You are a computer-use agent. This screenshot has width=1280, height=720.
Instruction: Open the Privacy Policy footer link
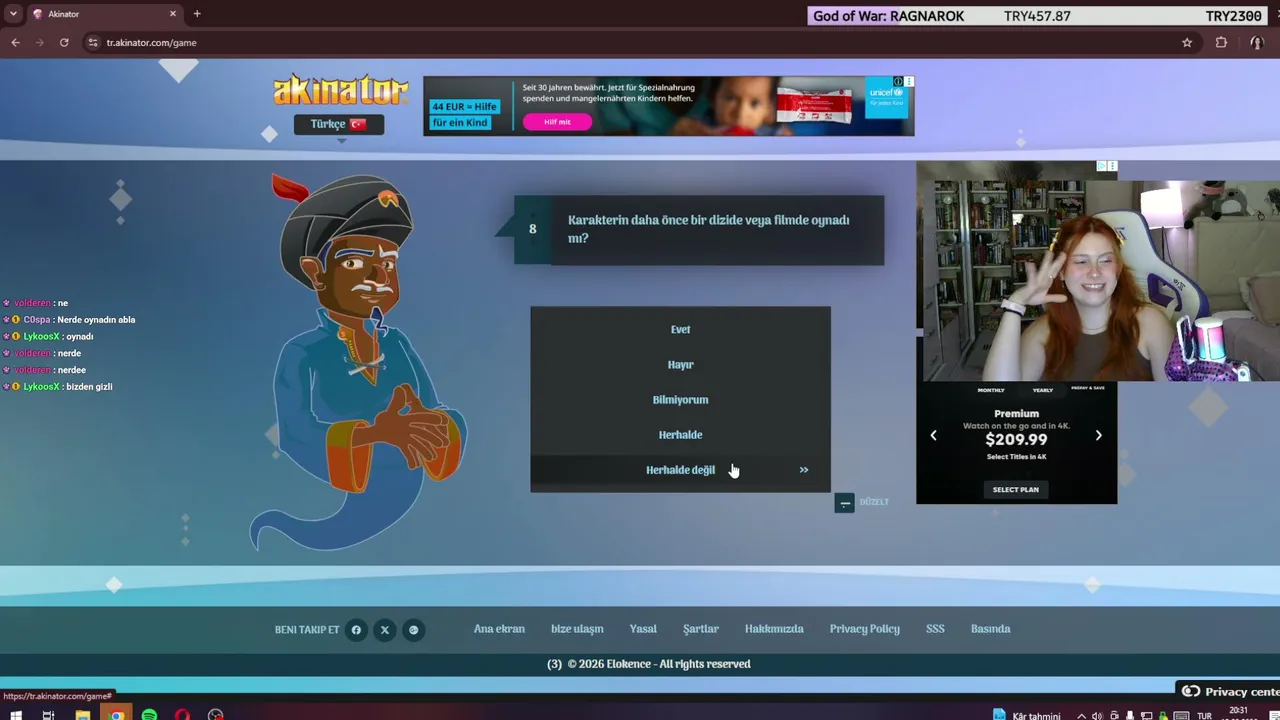click(x=865, y=629)
